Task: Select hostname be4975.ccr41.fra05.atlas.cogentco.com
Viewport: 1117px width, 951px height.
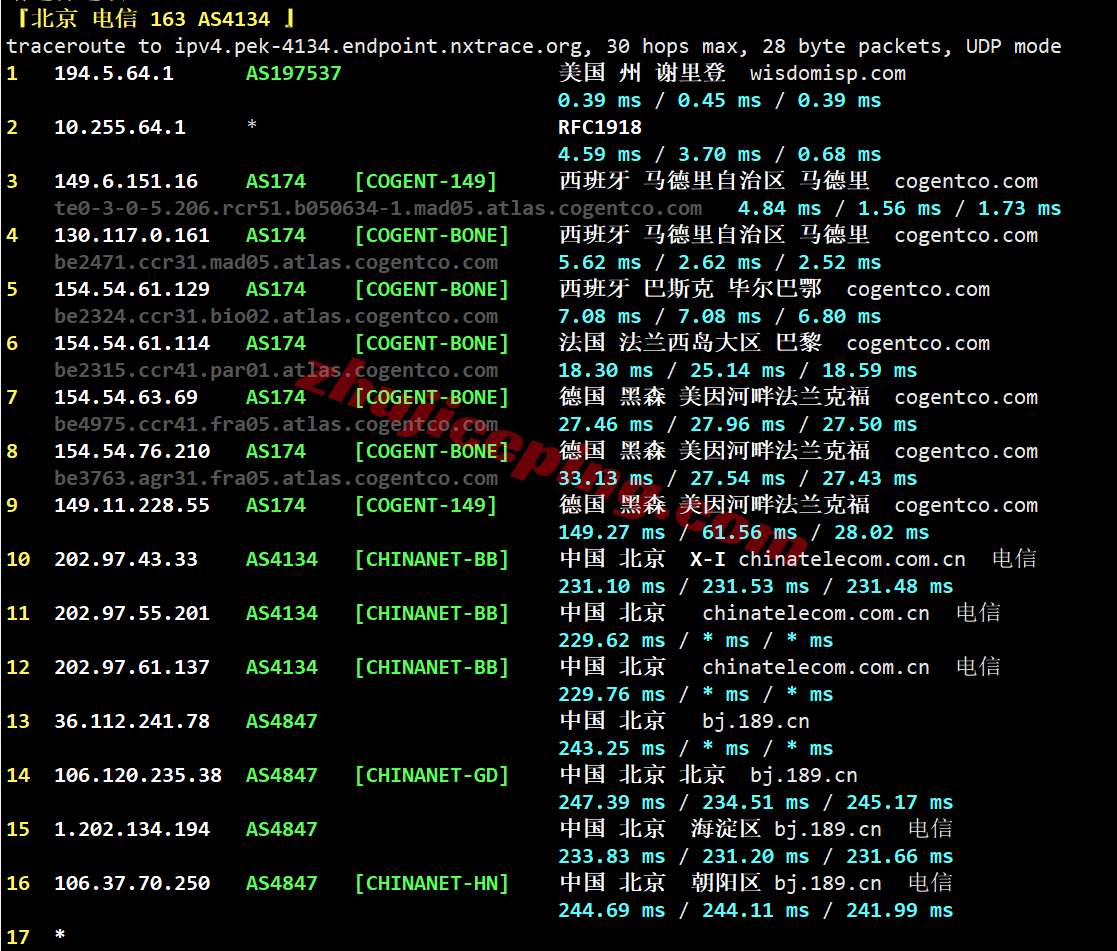Action: pyautogui.click(x=276, y=425)
